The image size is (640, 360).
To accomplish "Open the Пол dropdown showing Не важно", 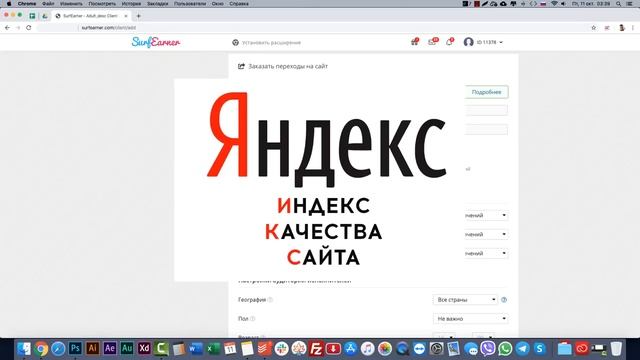I will [470, 318].
